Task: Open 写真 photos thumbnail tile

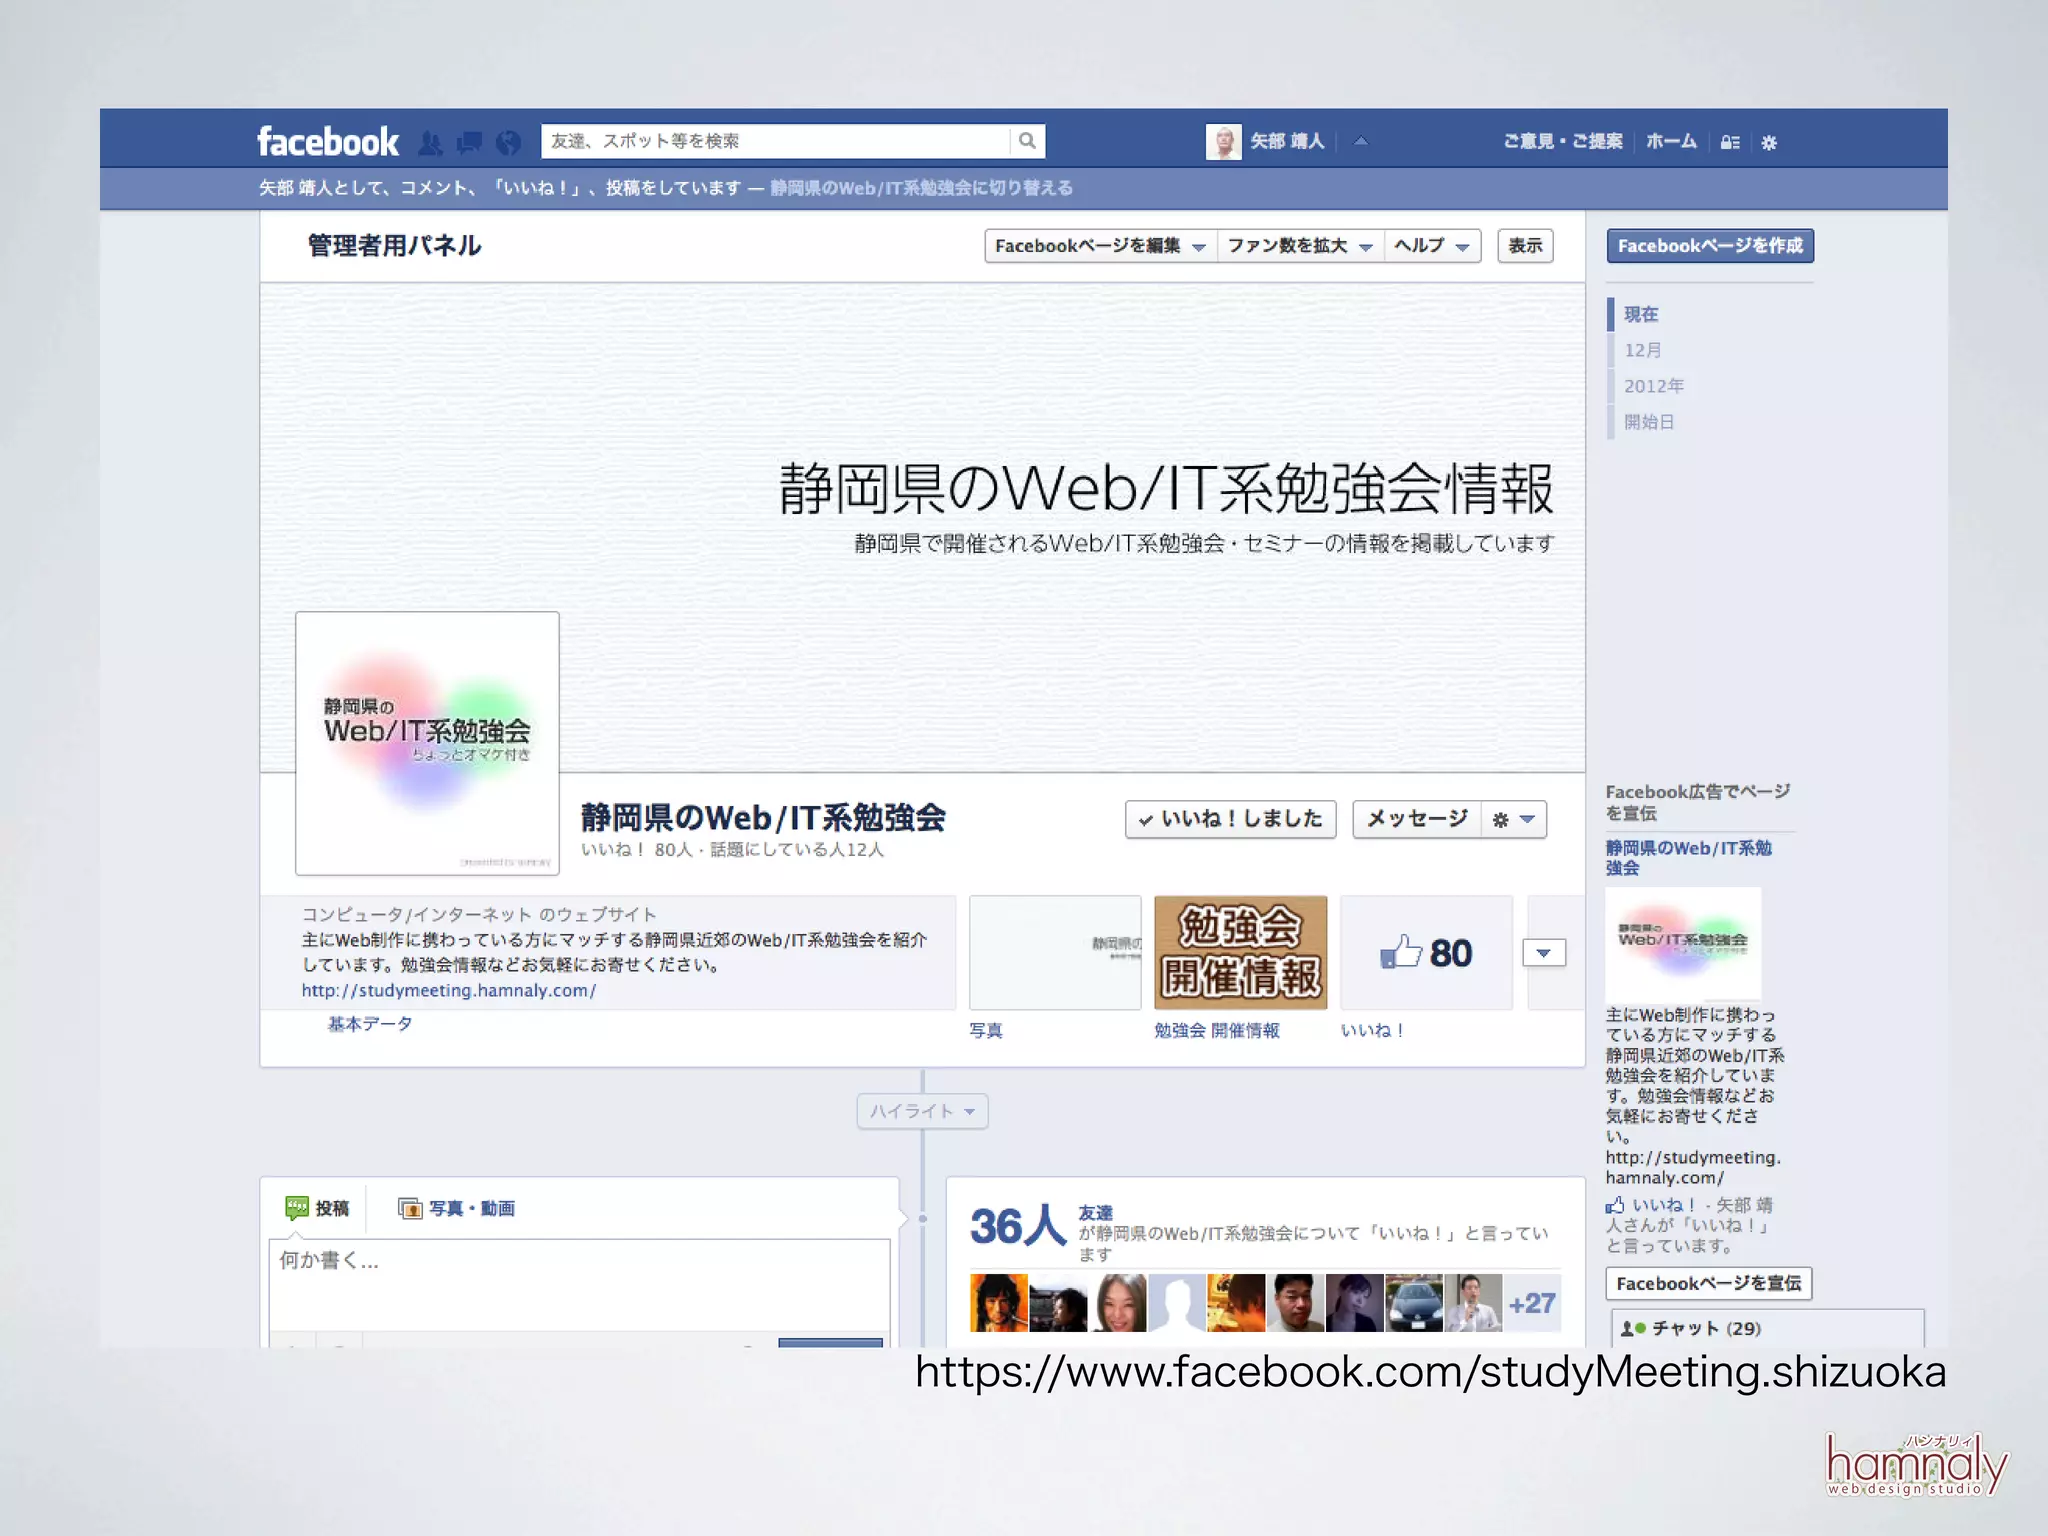Action: point(1055,953)
